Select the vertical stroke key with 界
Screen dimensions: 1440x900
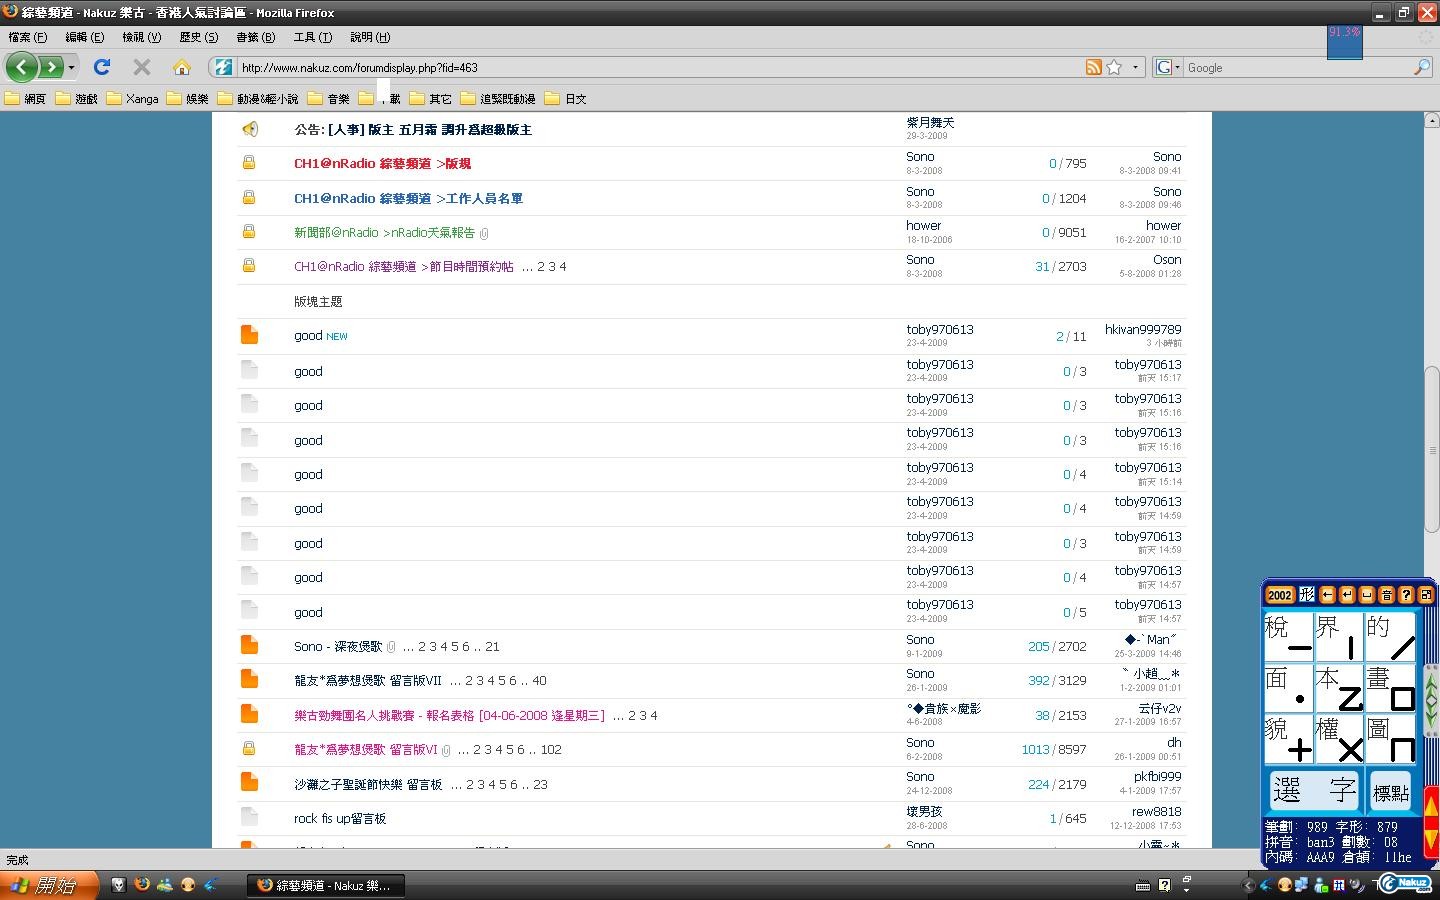pos(1340,638)
